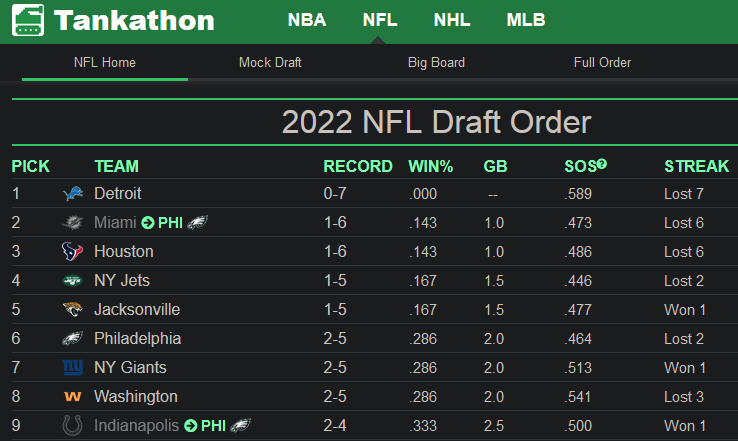Image resolution: width=738 pixels, height=441 pixels.
Task: Click the NY Jets team logo
Action: [x=72, y=281]
